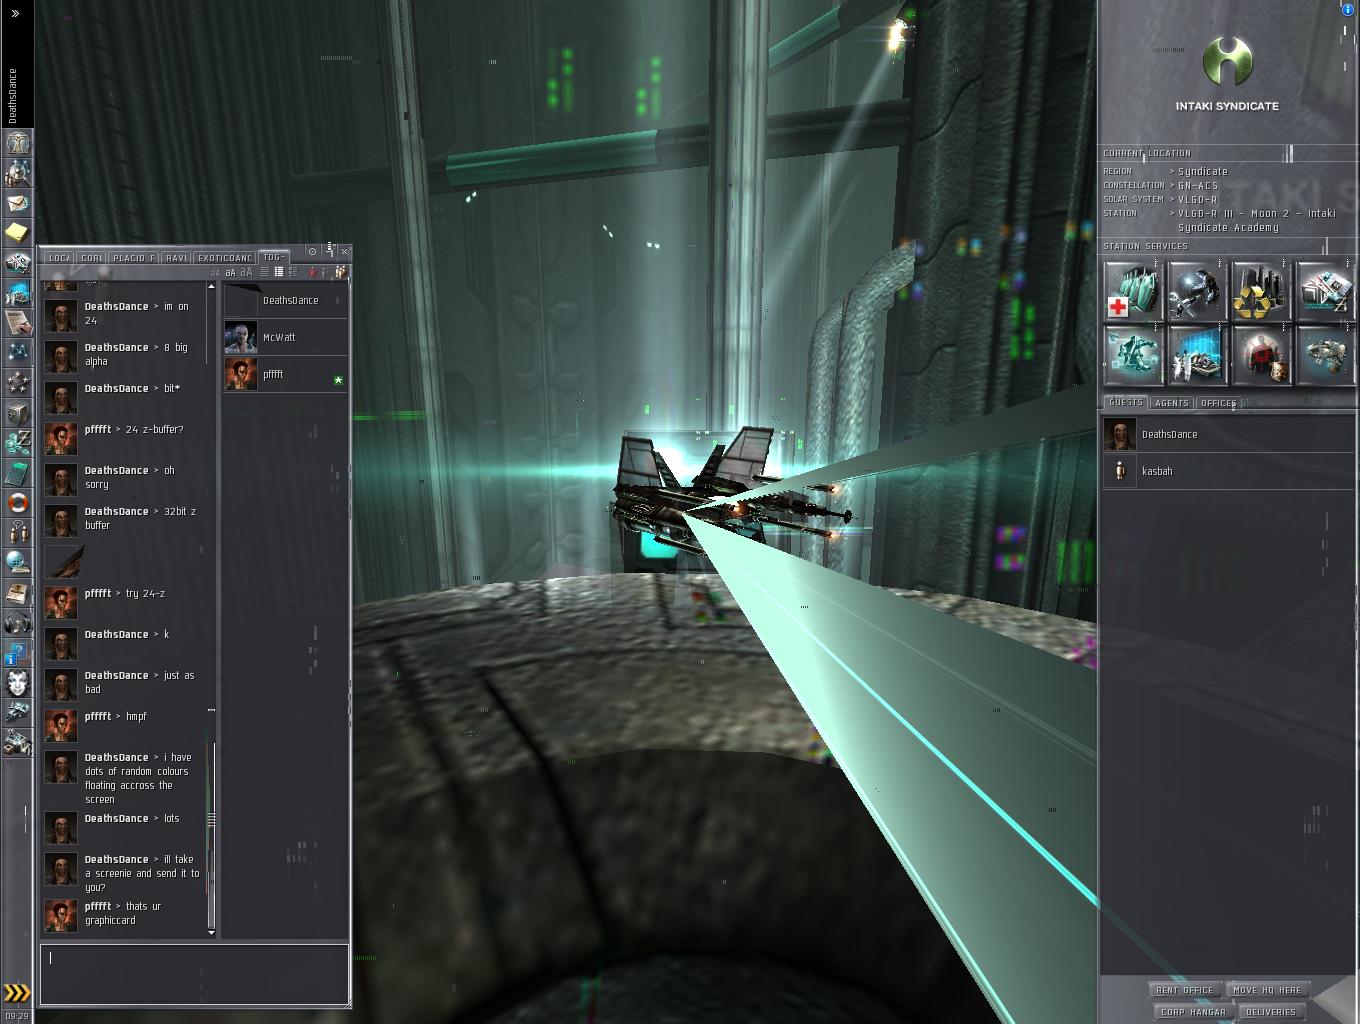Open the bounty office red-target service

click(1261, 355)
